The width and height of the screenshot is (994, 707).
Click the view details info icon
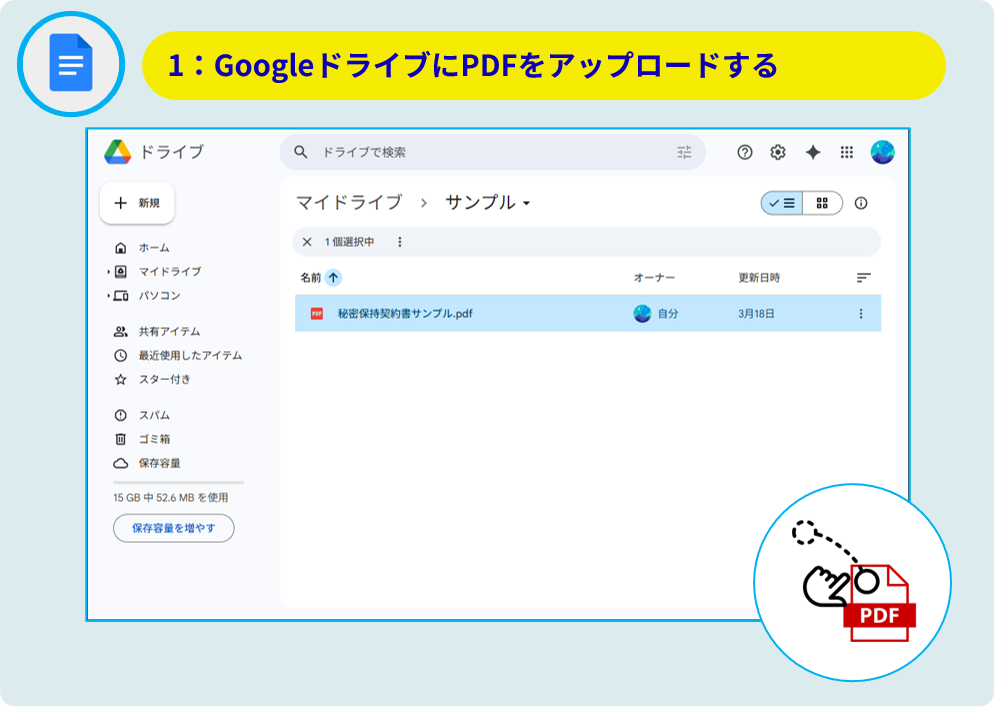pyautogui.click(x=861, y=203)
